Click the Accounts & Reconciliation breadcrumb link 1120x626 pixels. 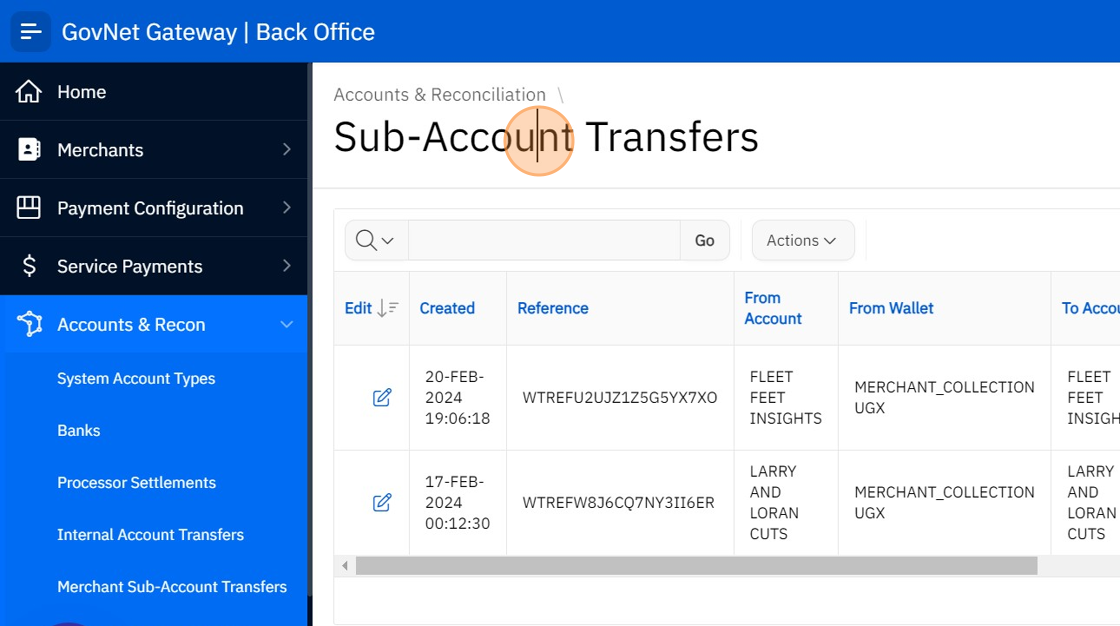click(x=439, y=95)
